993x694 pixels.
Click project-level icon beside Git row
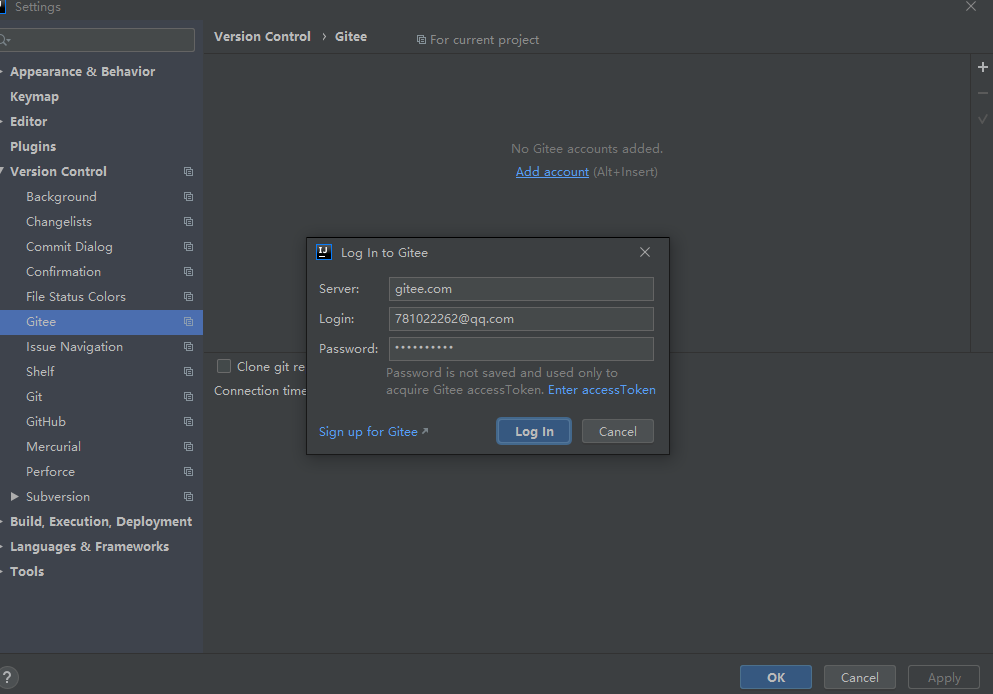188,396
